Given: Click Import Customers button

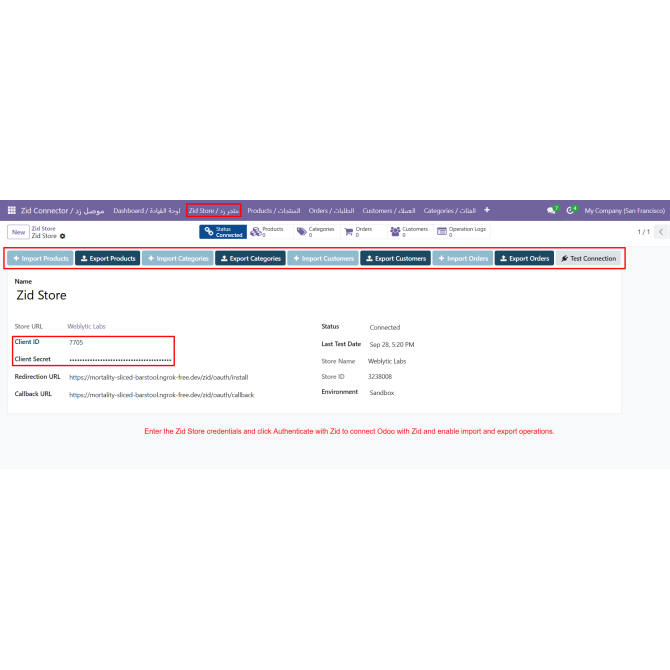Looking at the screenshot, I should pyautogui.click(x=323, y=258).
